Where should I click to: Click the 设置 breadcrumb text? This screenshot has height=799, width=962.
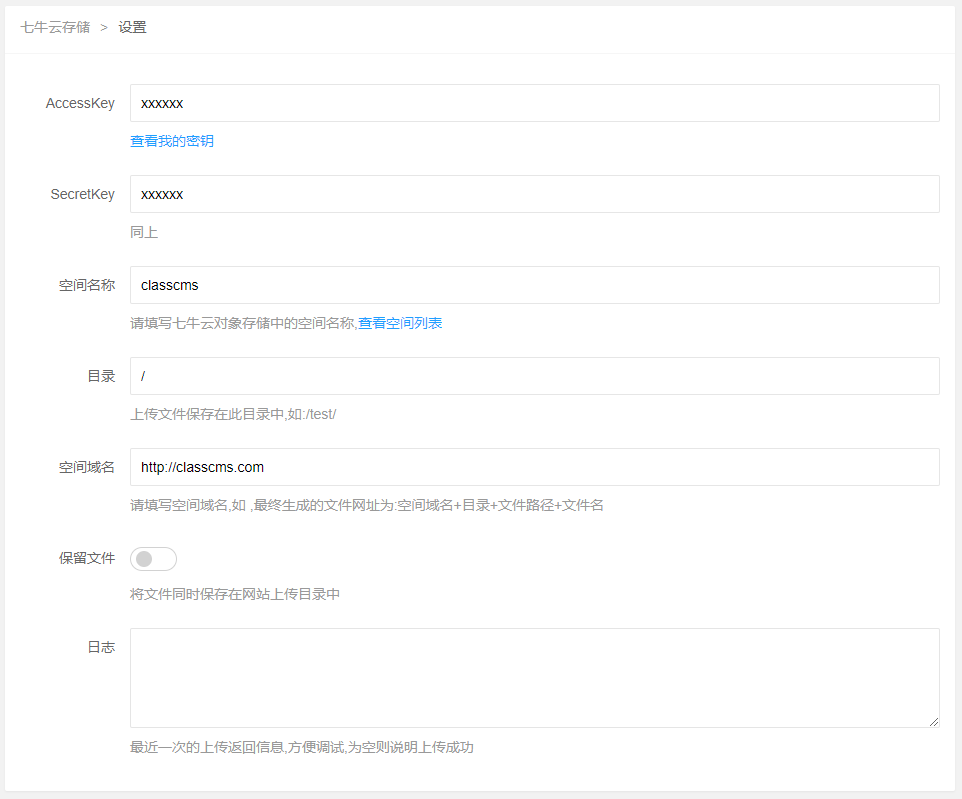pos(133,27)
